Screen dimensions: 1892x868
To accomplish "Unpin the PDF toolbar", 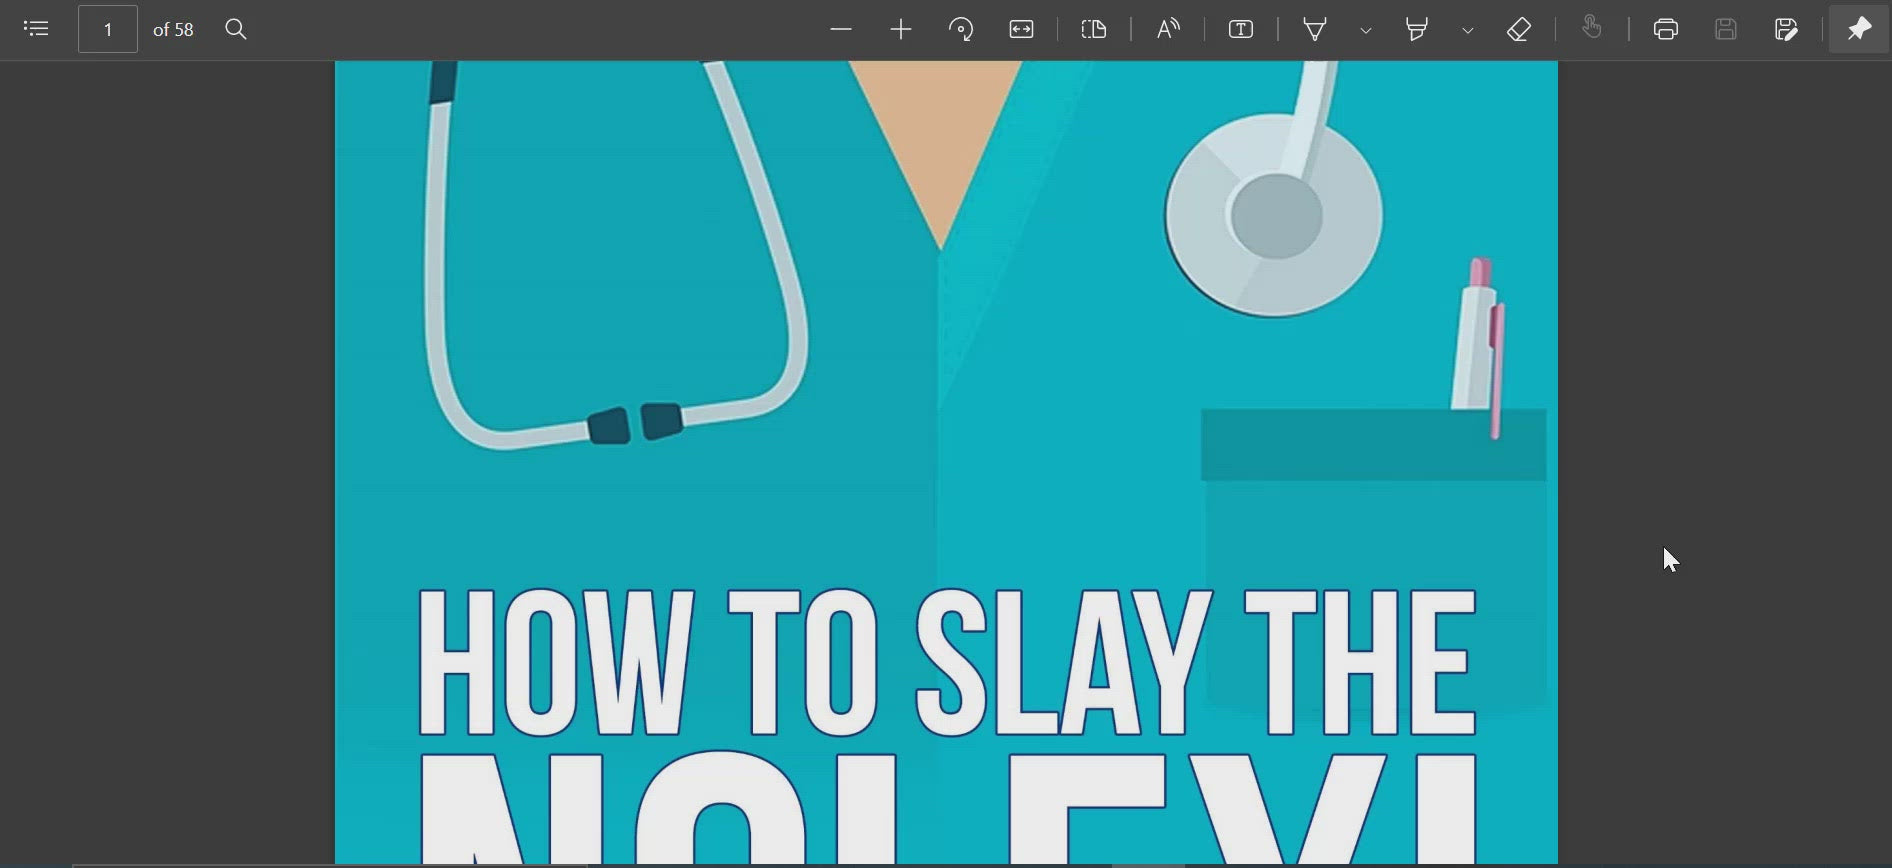I will click(x=1859, y=29).
